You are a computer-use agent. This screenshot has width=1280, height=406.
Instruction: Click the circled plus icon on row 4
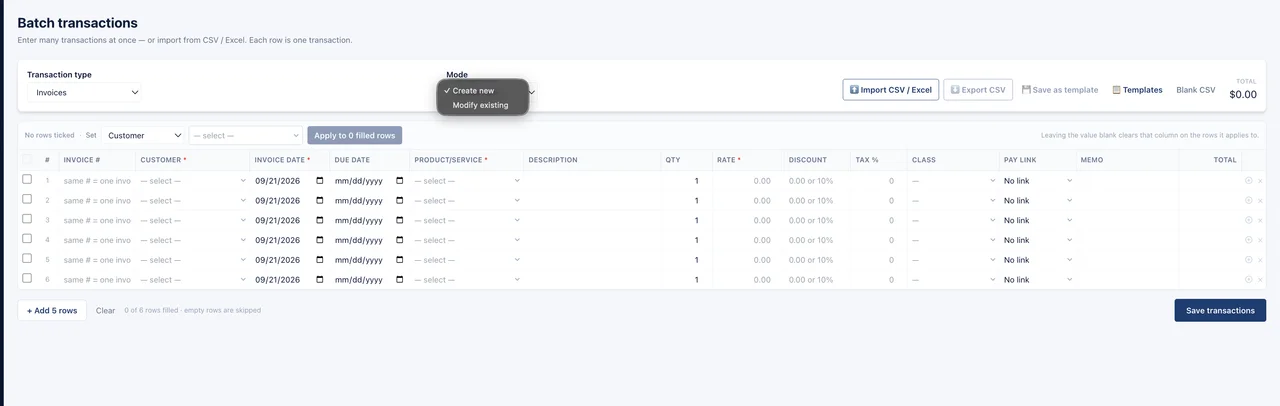1249,240
